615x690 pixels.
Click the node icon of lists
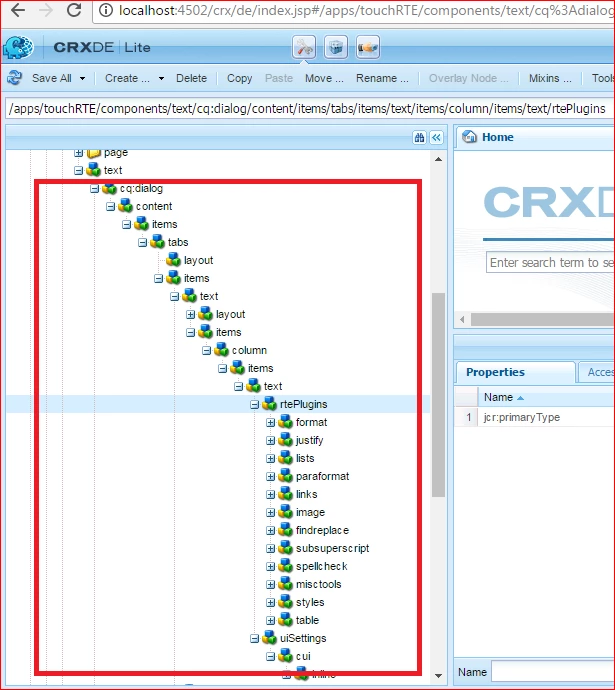coord(285,458)
